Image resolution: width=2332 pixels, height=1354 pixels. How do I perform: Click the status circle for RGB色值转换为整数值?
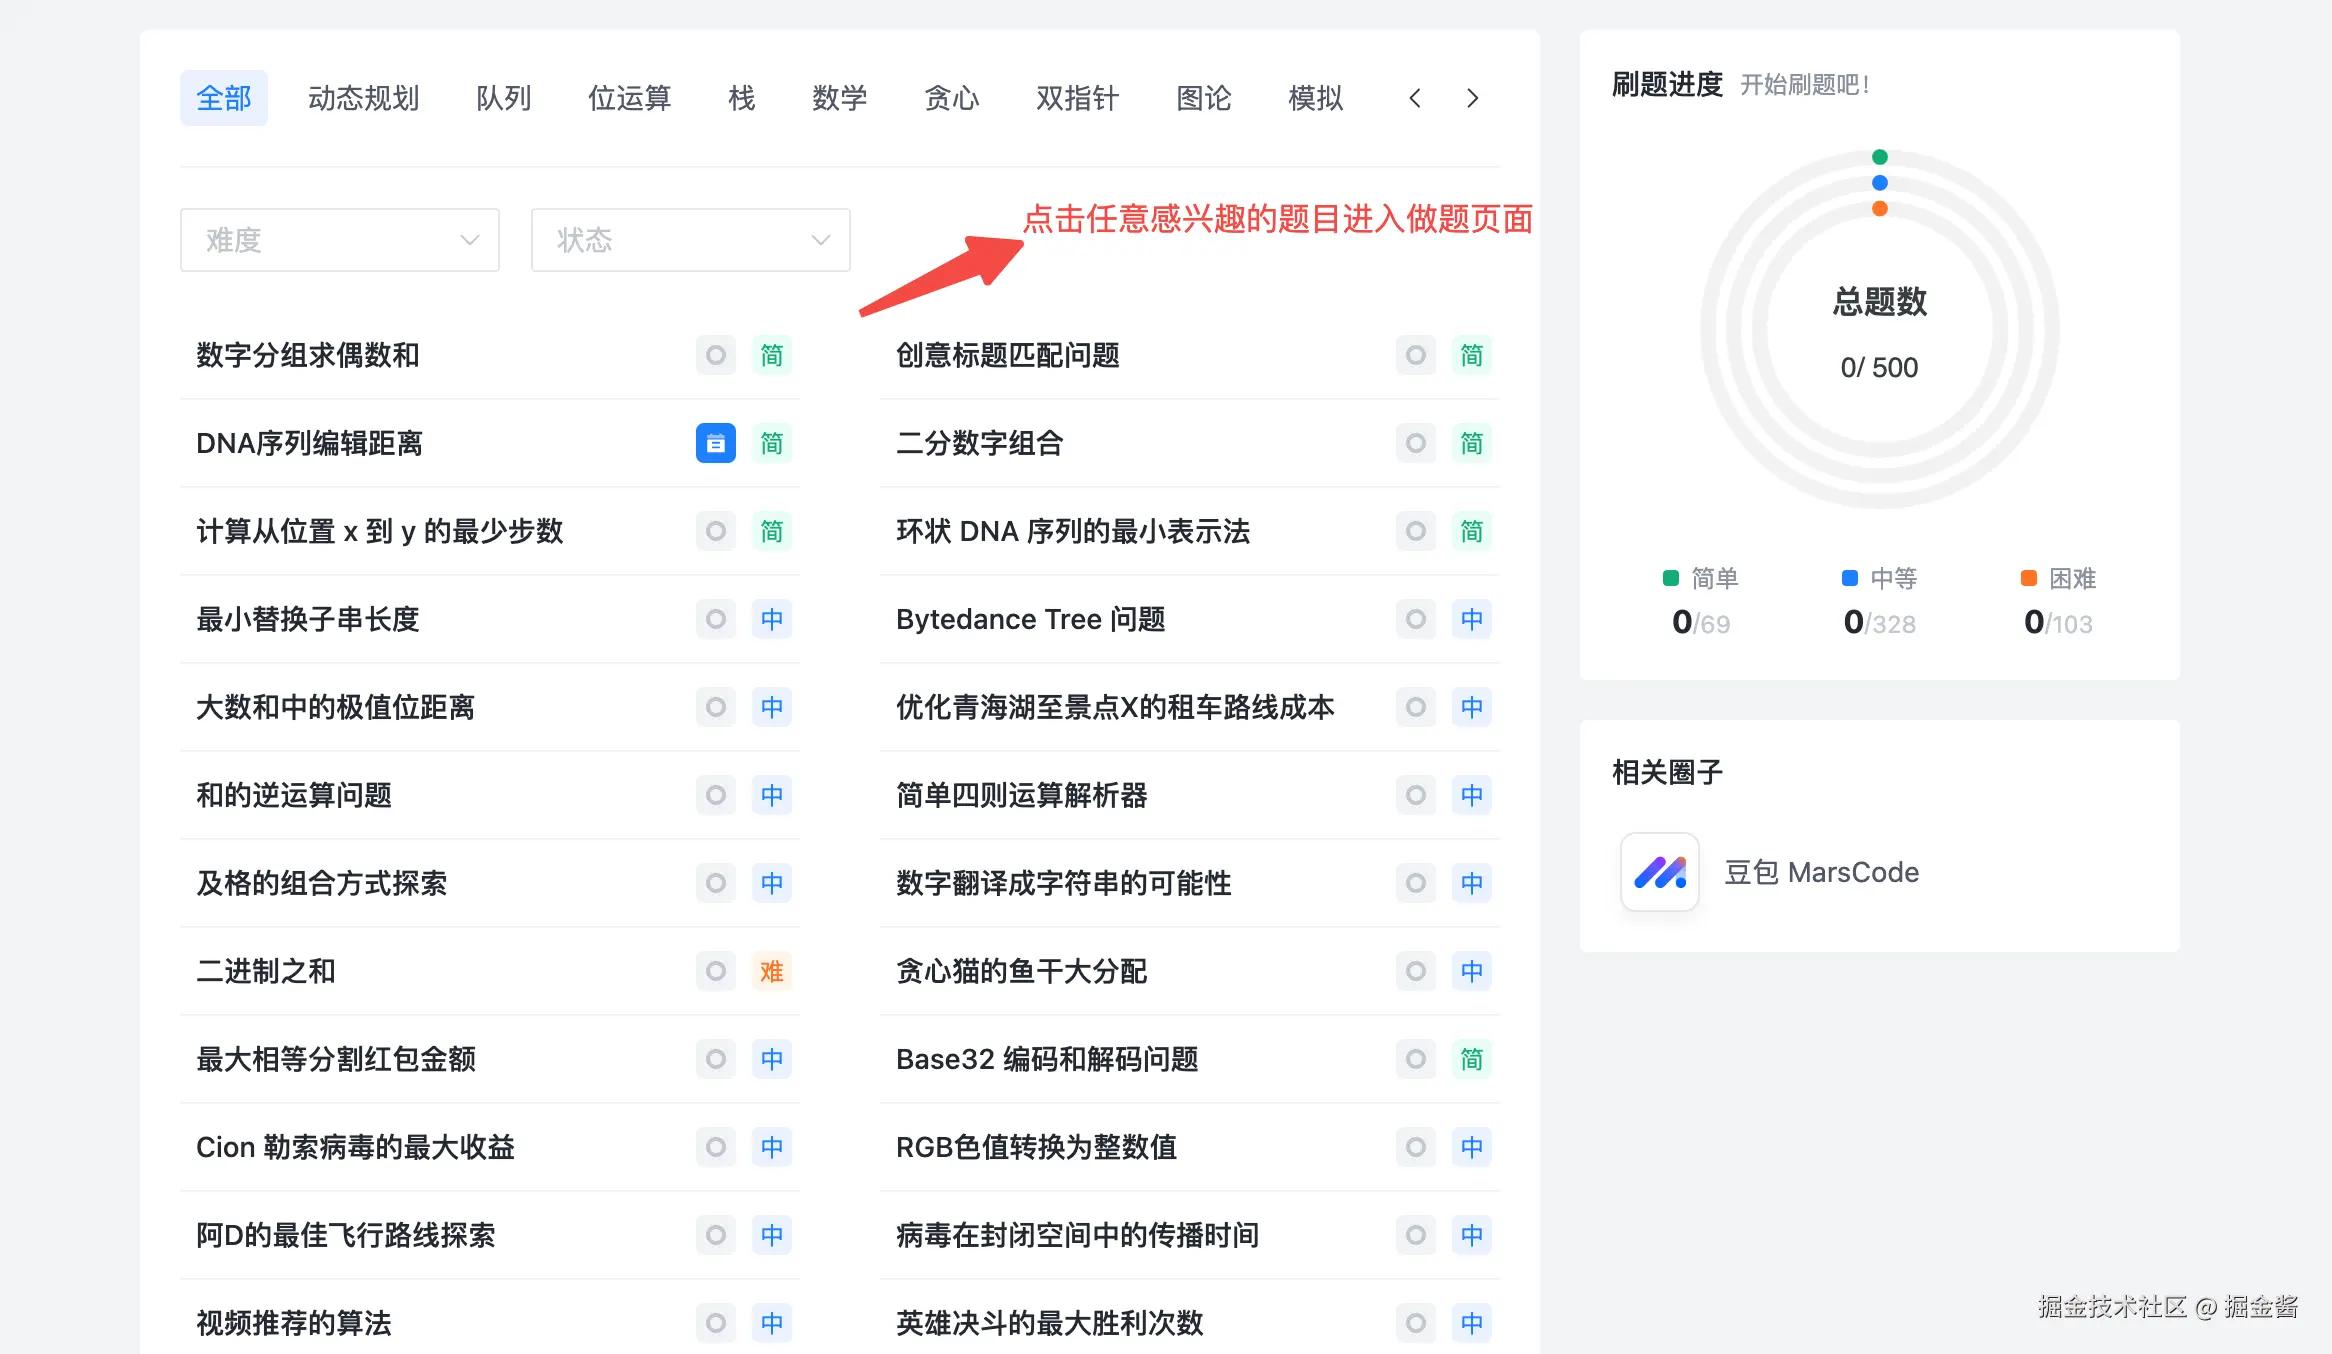[x=1415, y=1147]
